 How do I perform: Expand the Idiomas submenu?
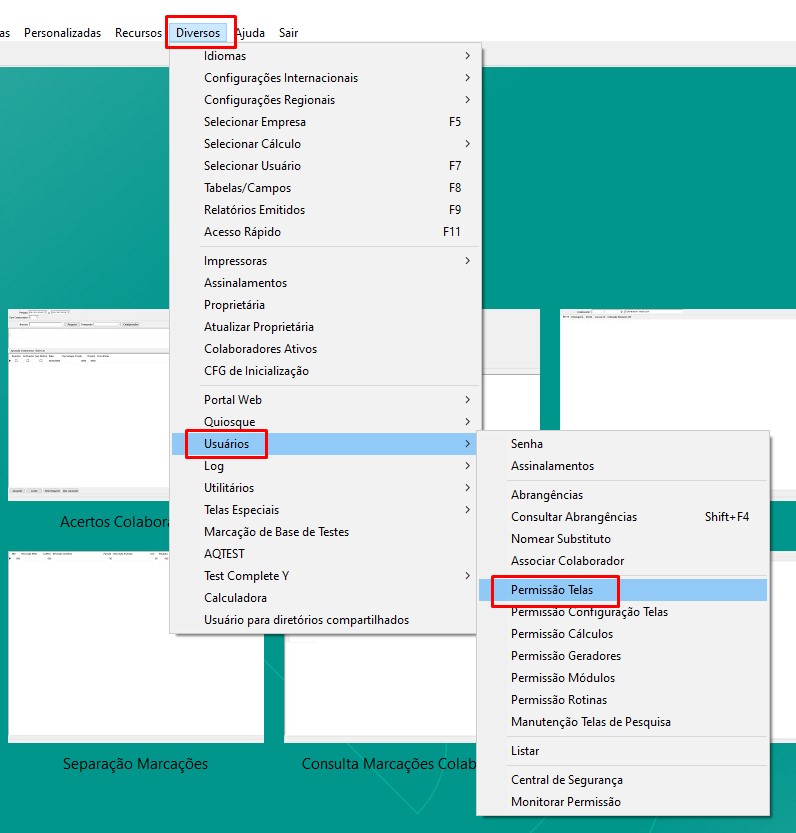[x=225, y=56]
